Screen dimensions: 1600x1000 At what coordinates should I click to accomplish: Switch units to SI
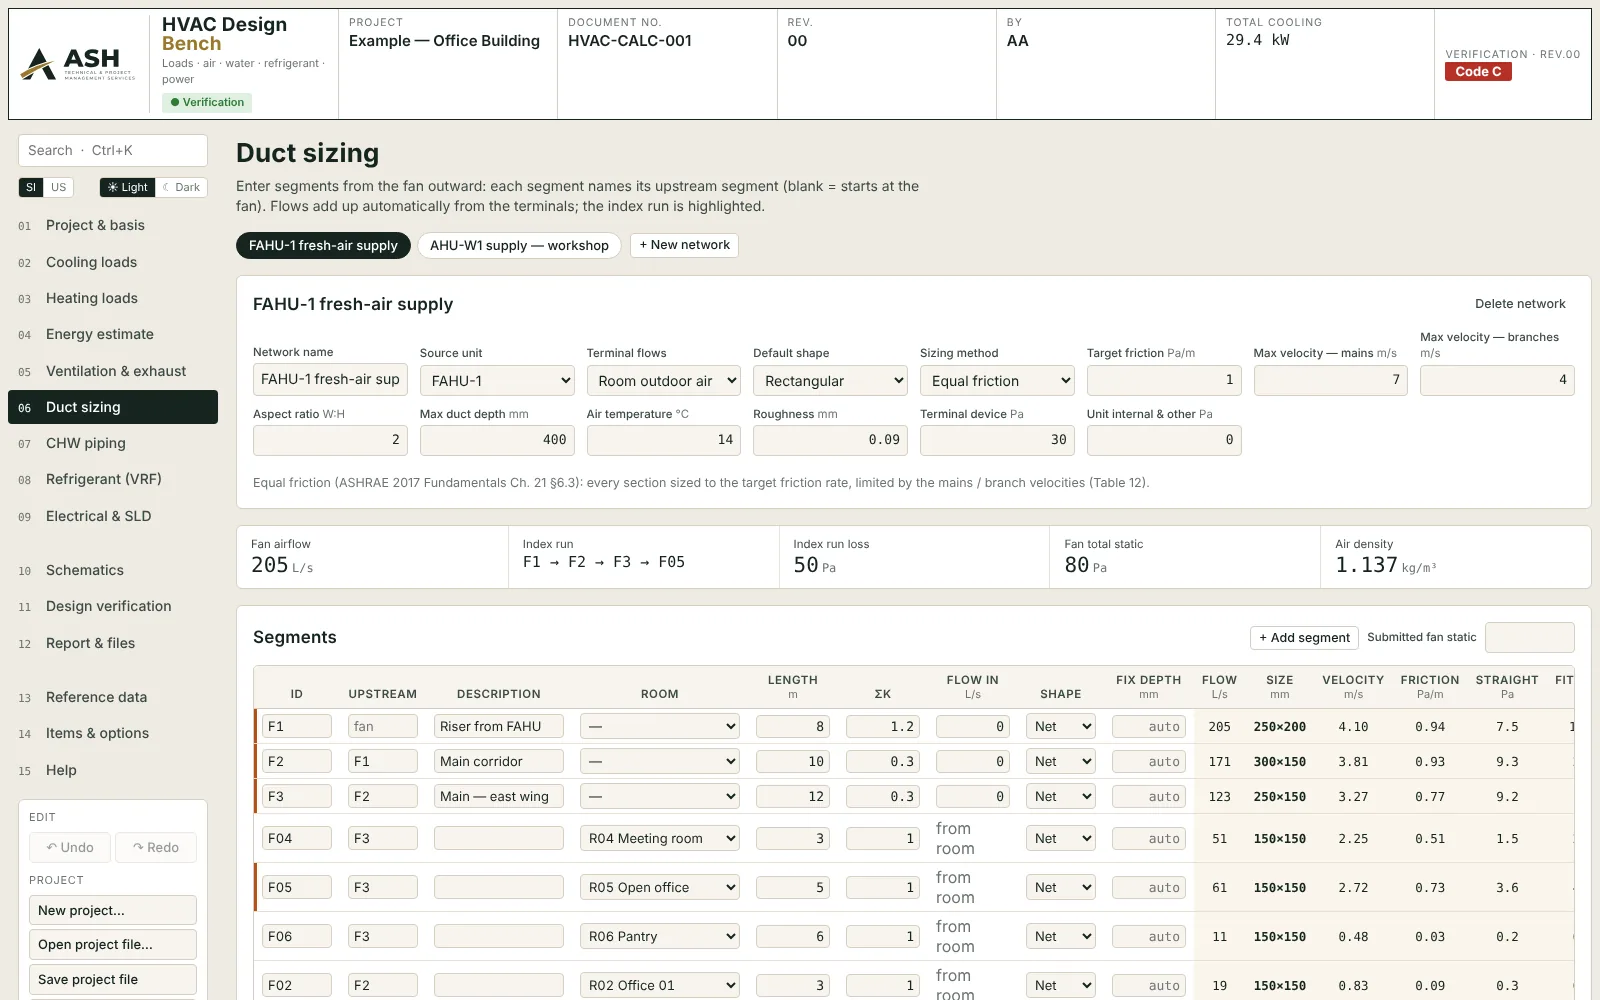[x=31, y=187]
